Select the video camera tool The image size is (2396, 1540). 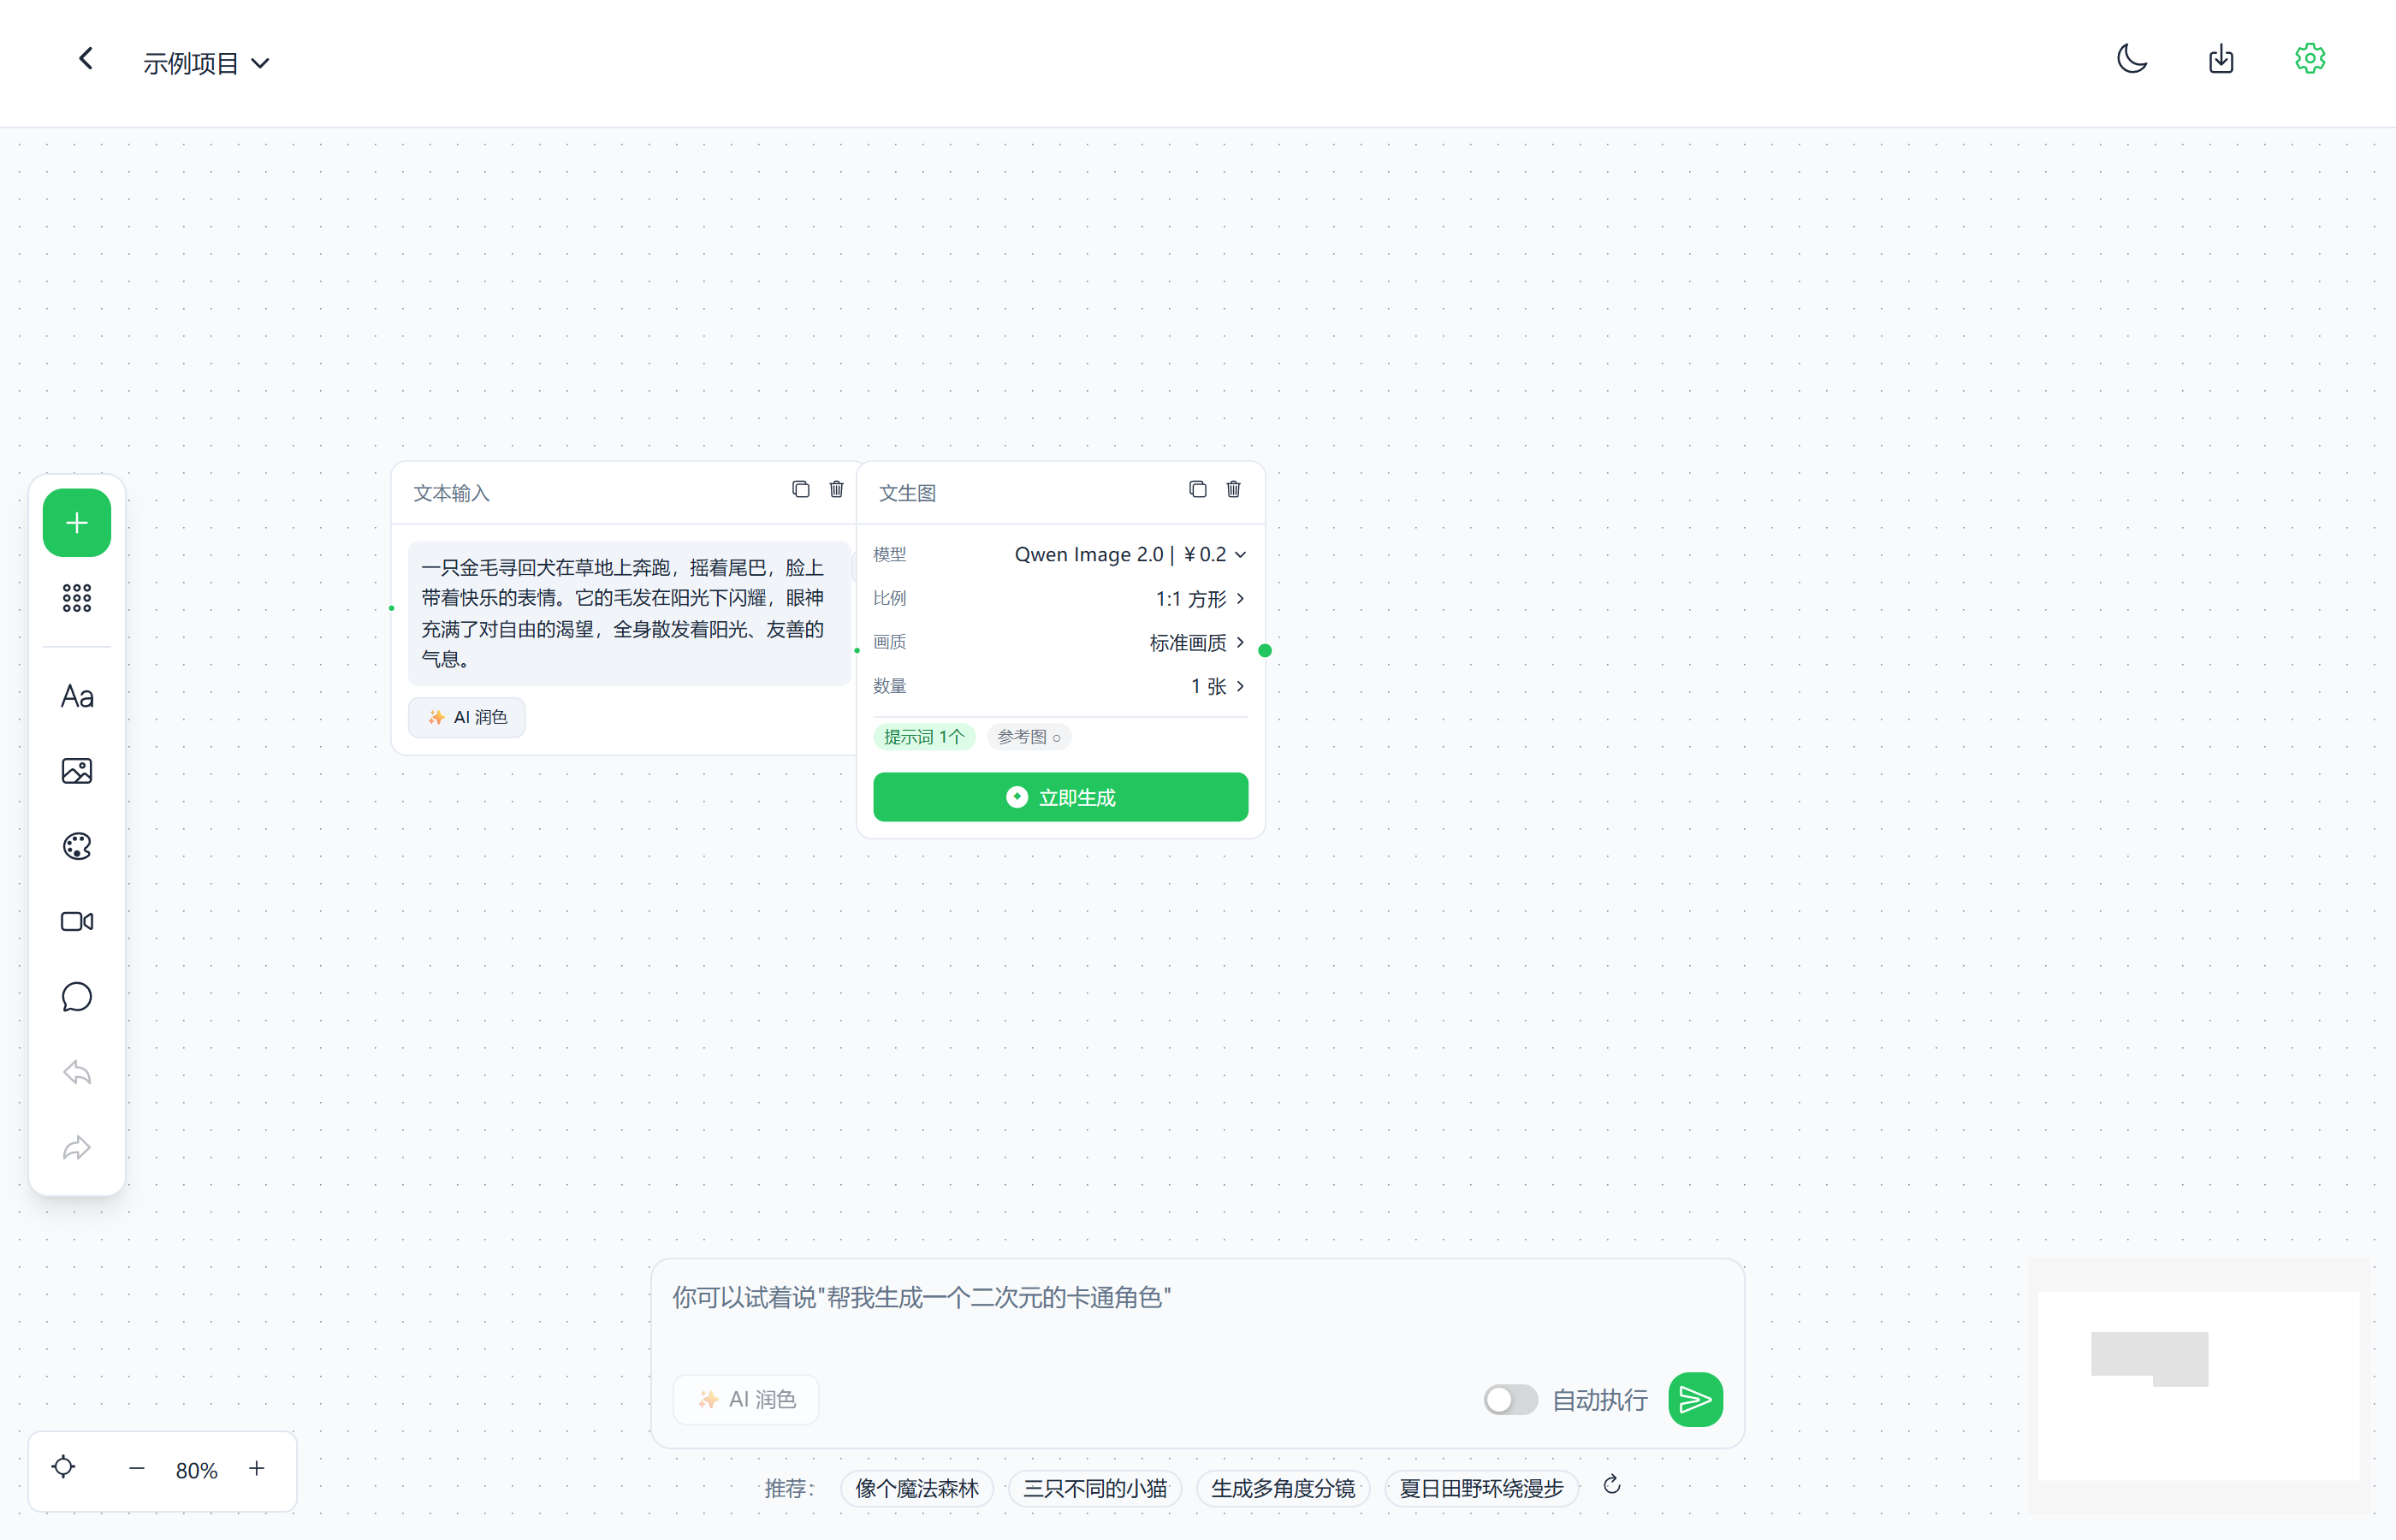coord(76,921)
